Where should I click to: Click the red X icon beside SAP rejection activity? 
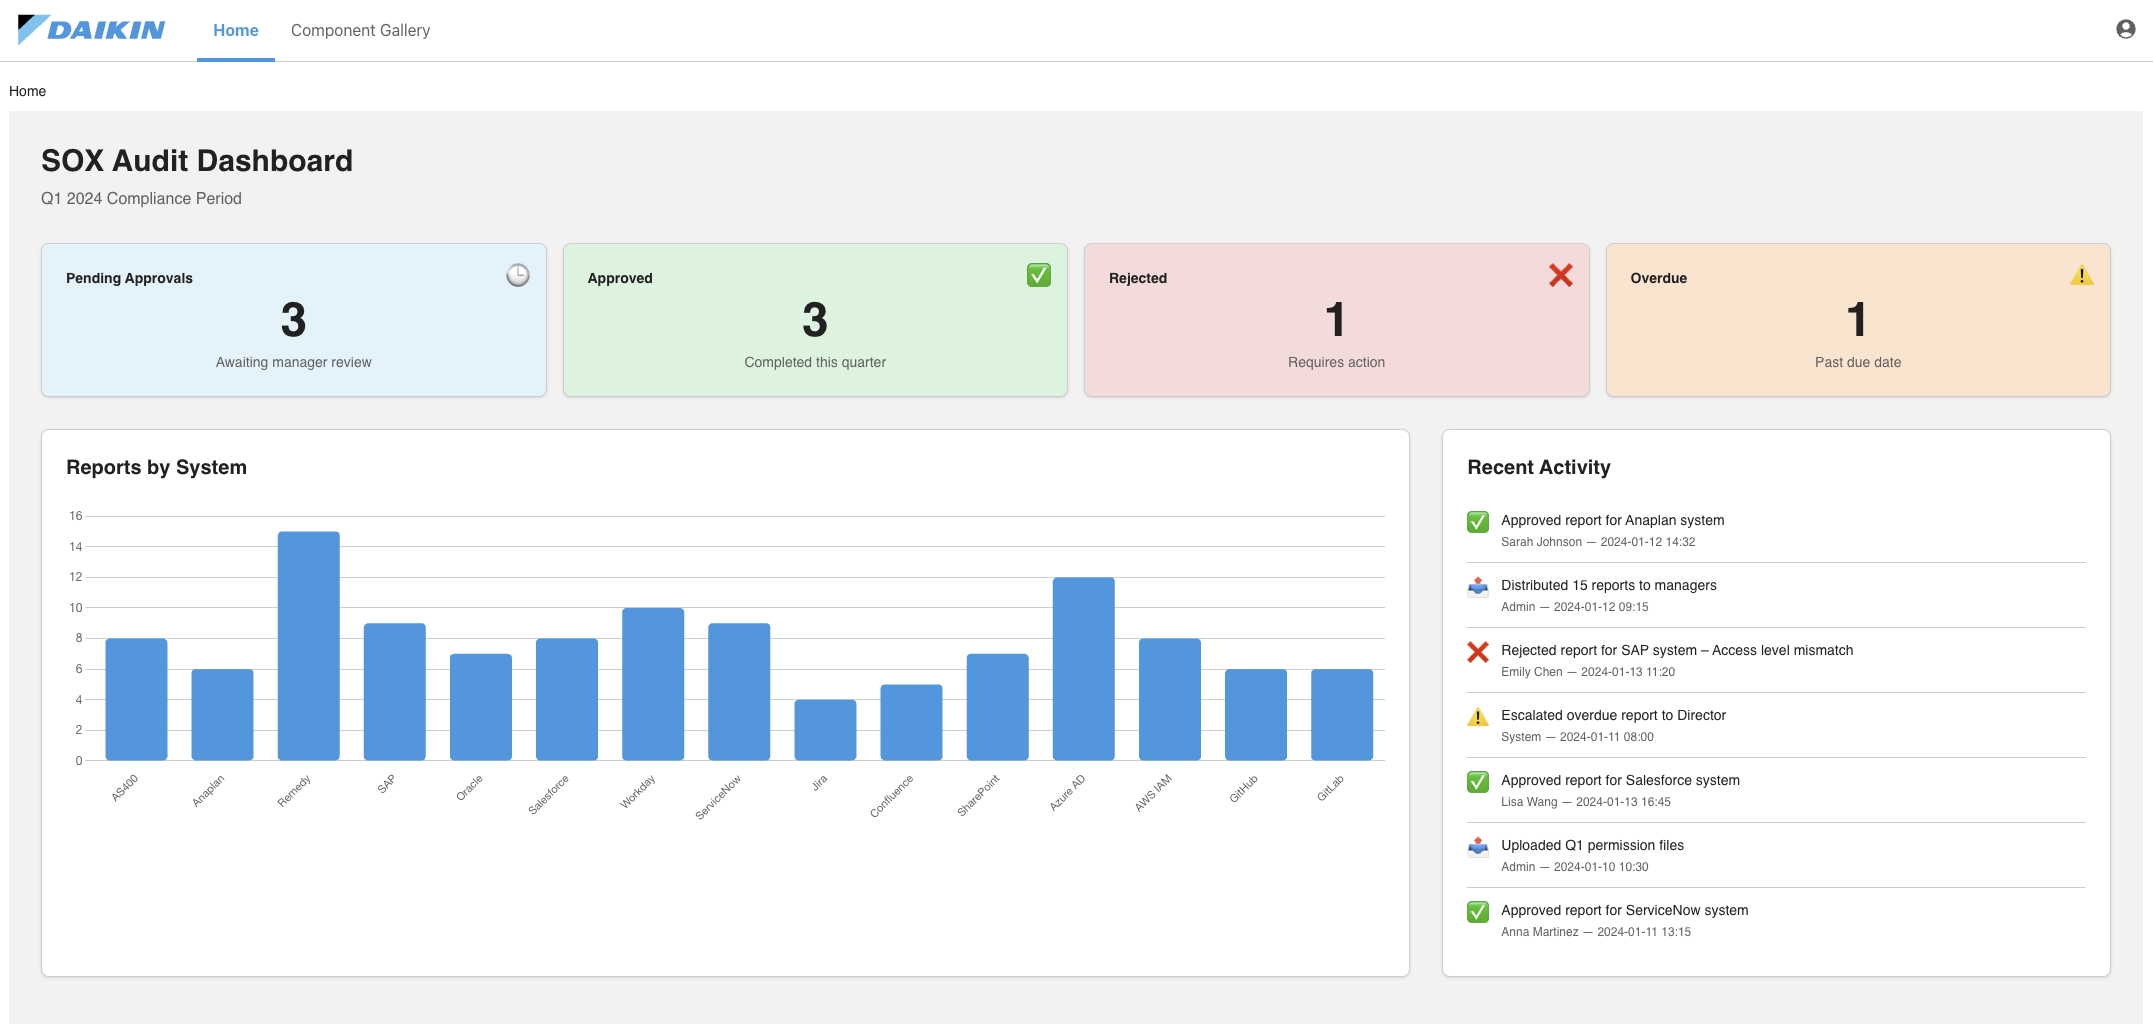pyautogui.click(x=1478, y=651)
